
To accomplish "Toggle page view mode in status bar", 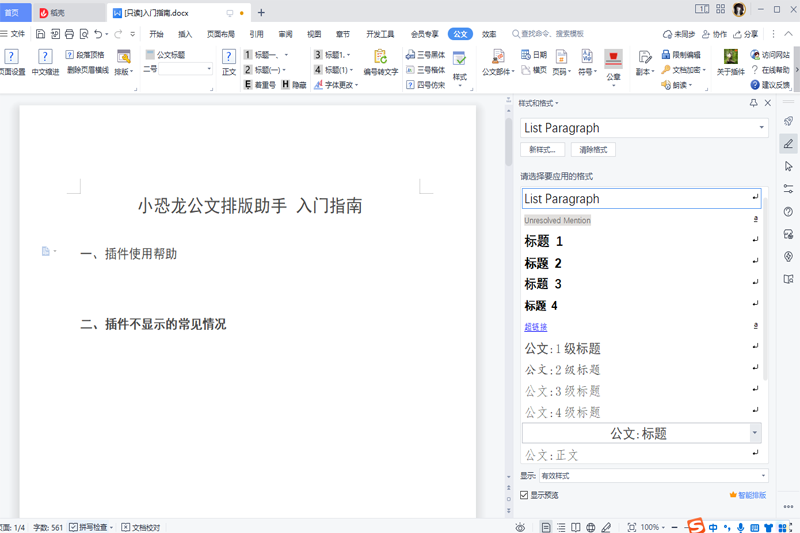I will click(546, 527).
